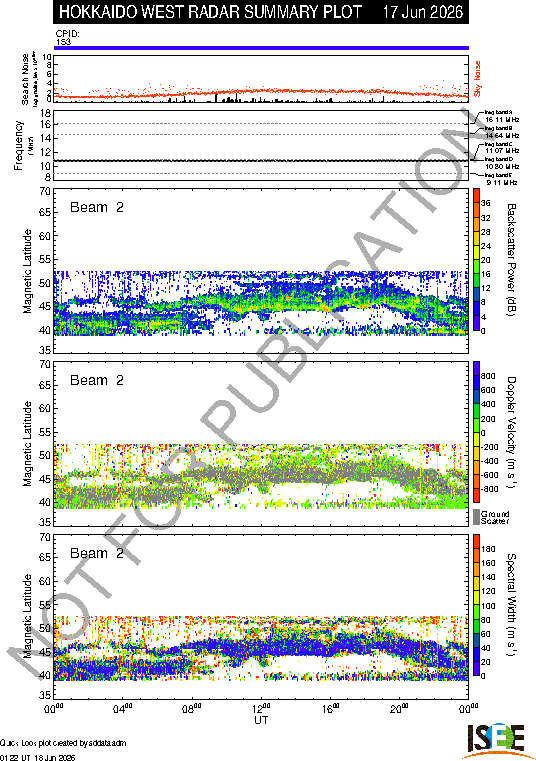Click the Beam 2 label in spectral width panel
This screenshot has width=536, height=761.
tap(97, 553)
